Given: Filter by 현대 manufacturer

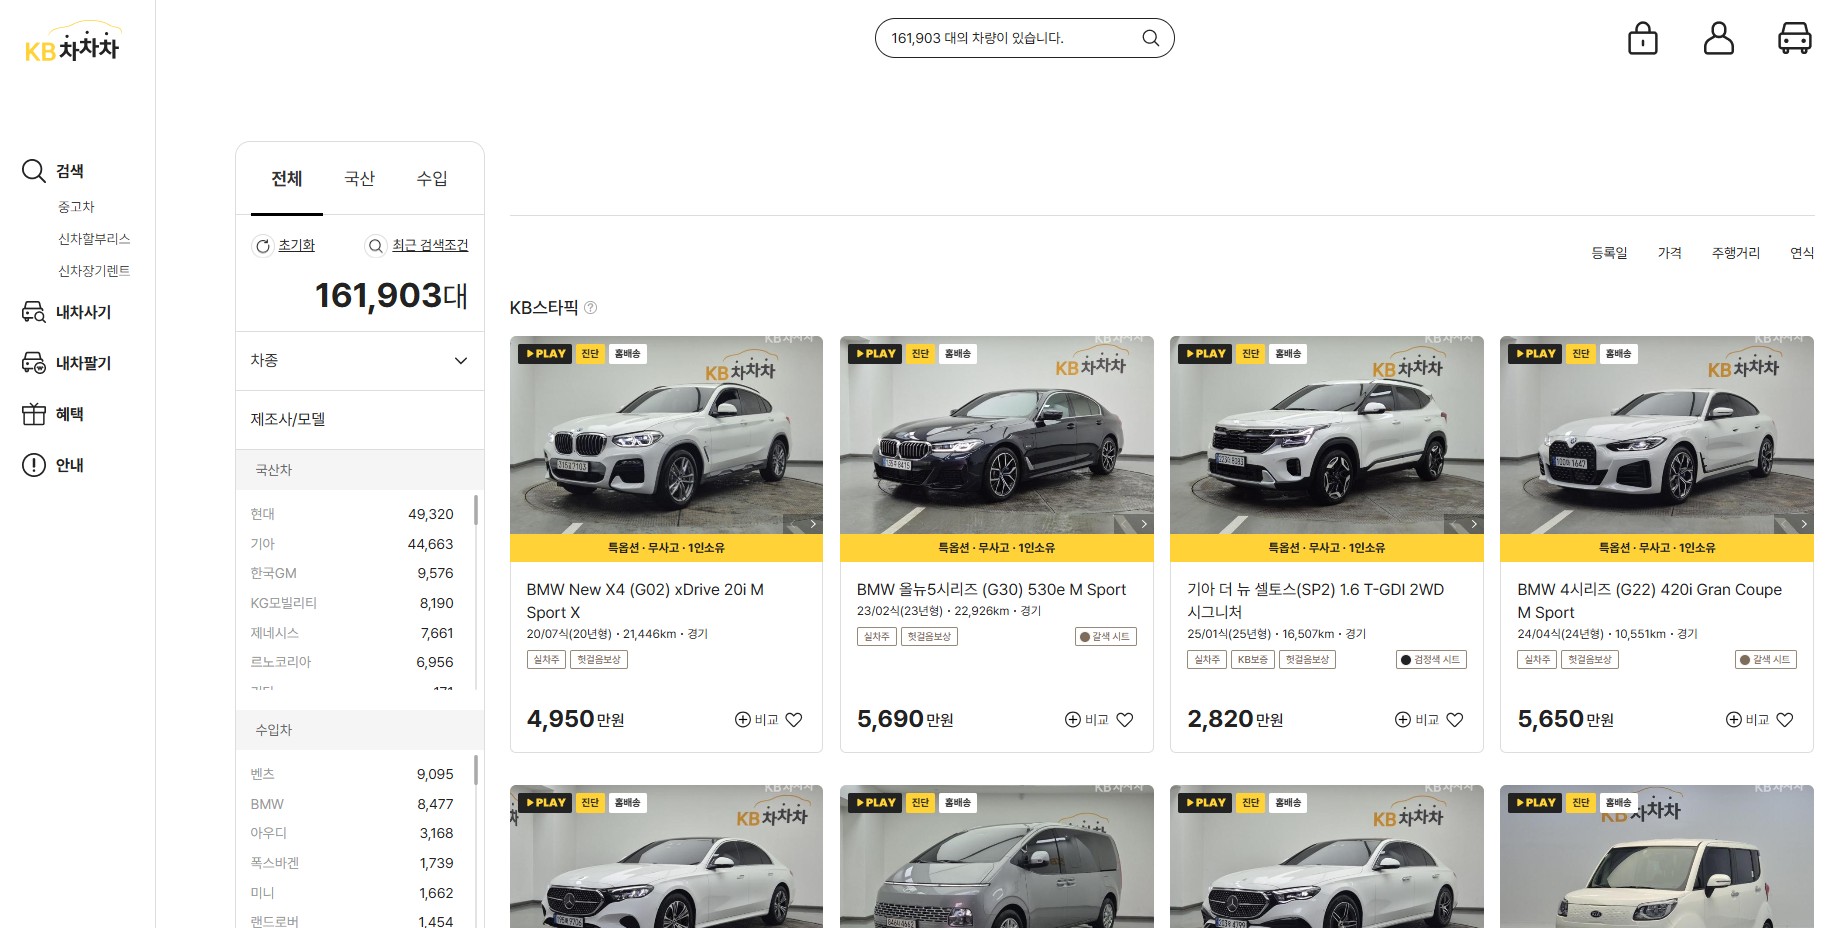Looking at the screenshot, I should pyautogui.click(x=352, y=514).
